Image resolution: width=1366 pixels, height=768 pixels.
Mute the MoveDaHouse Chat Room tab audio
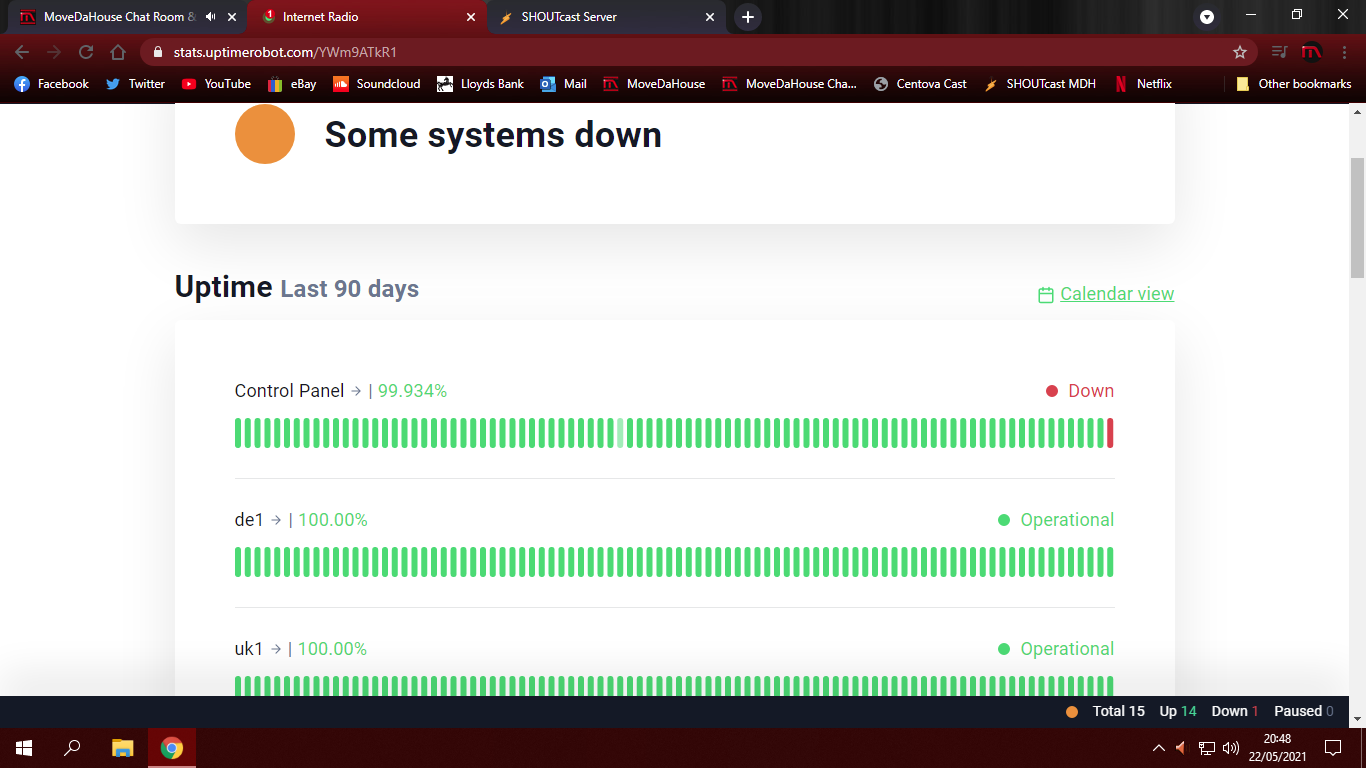tap(210, 17)
